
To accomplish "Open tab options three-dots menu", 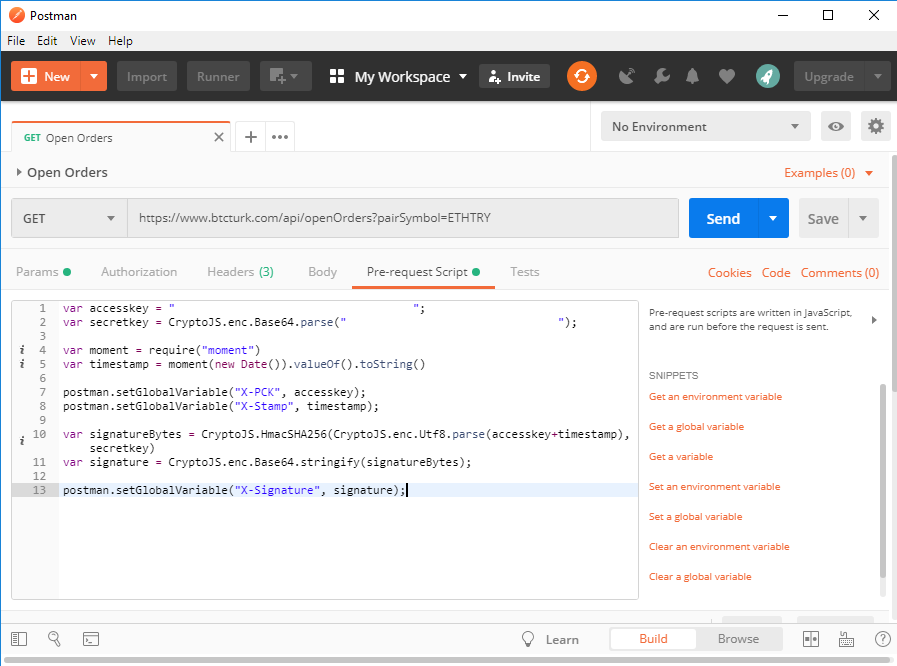I will click(x=280, y=137).
